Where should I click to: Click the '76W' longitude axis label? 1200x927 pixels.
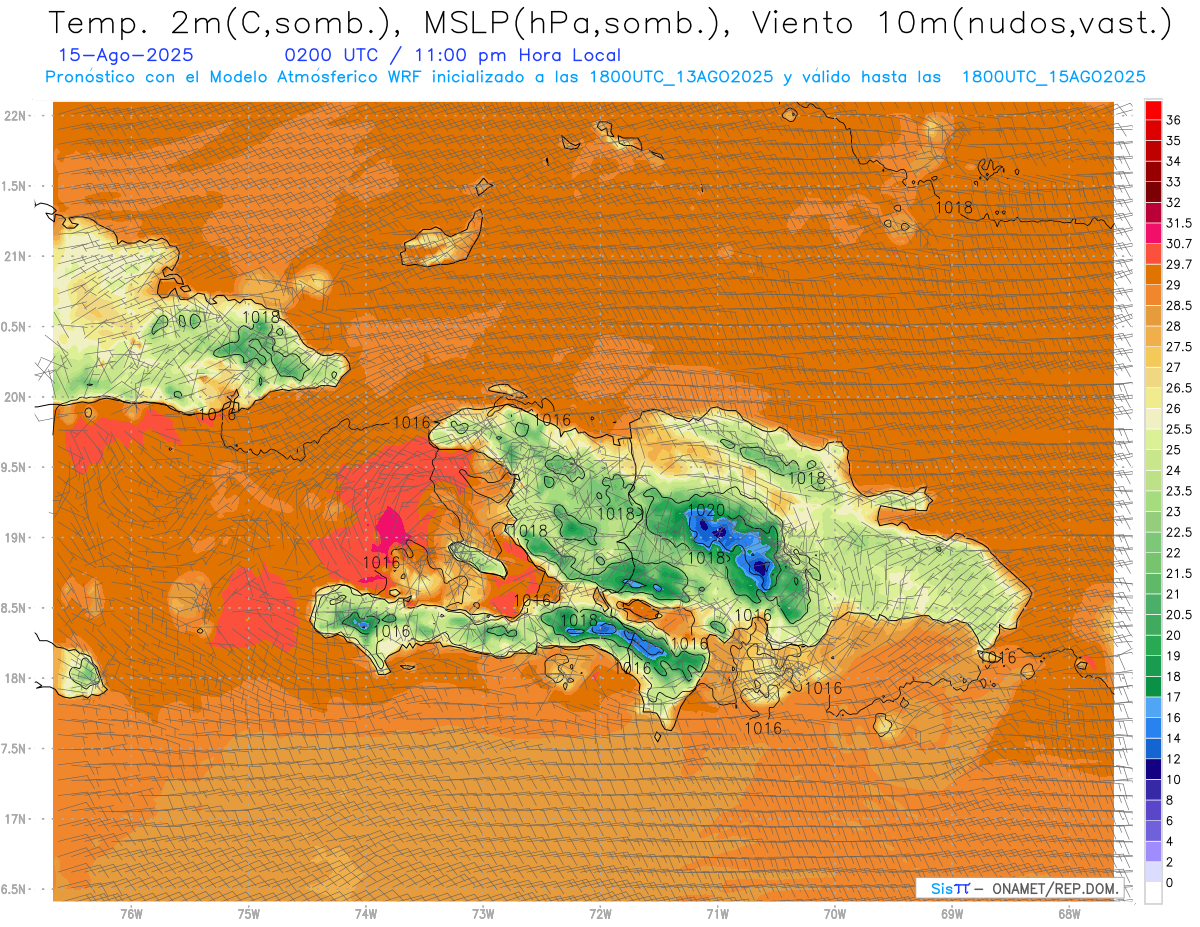click(131, 914)
